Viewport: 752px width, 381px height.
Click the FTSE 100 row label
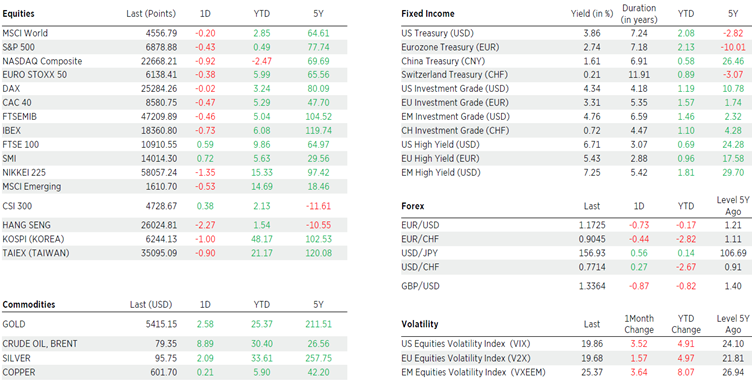click(x=21, y=145)
